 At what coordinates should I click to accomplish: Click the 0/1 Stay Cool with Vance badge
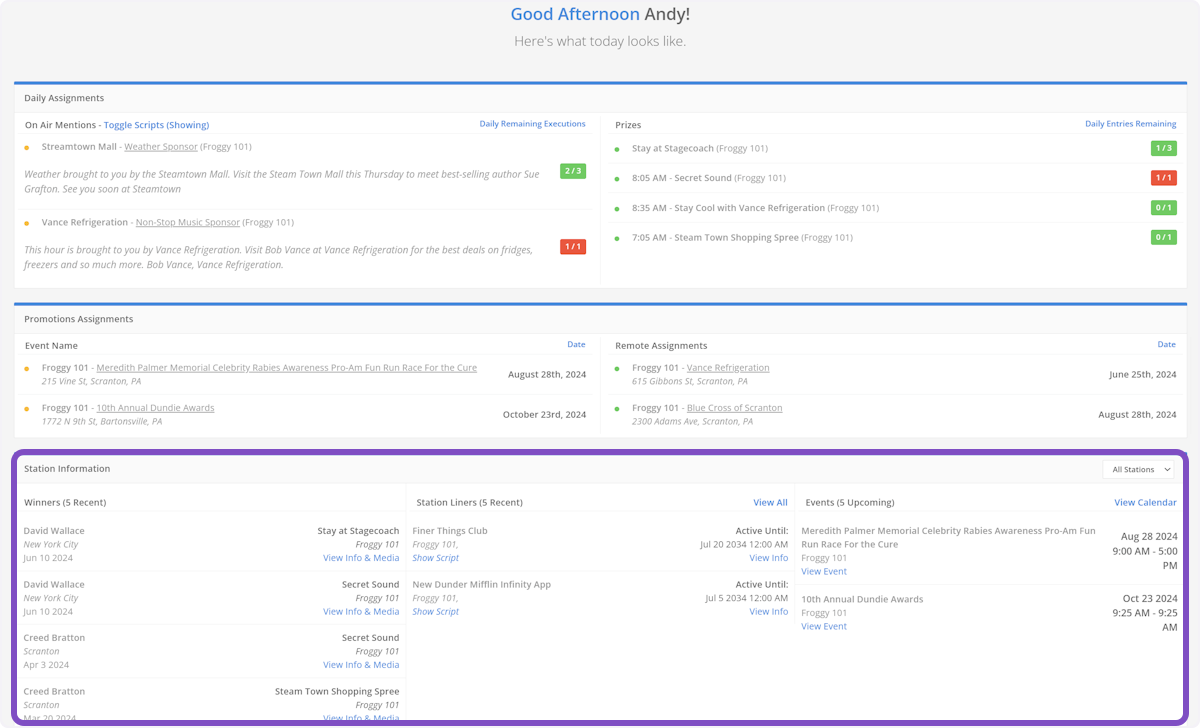tap(1163, 208)
